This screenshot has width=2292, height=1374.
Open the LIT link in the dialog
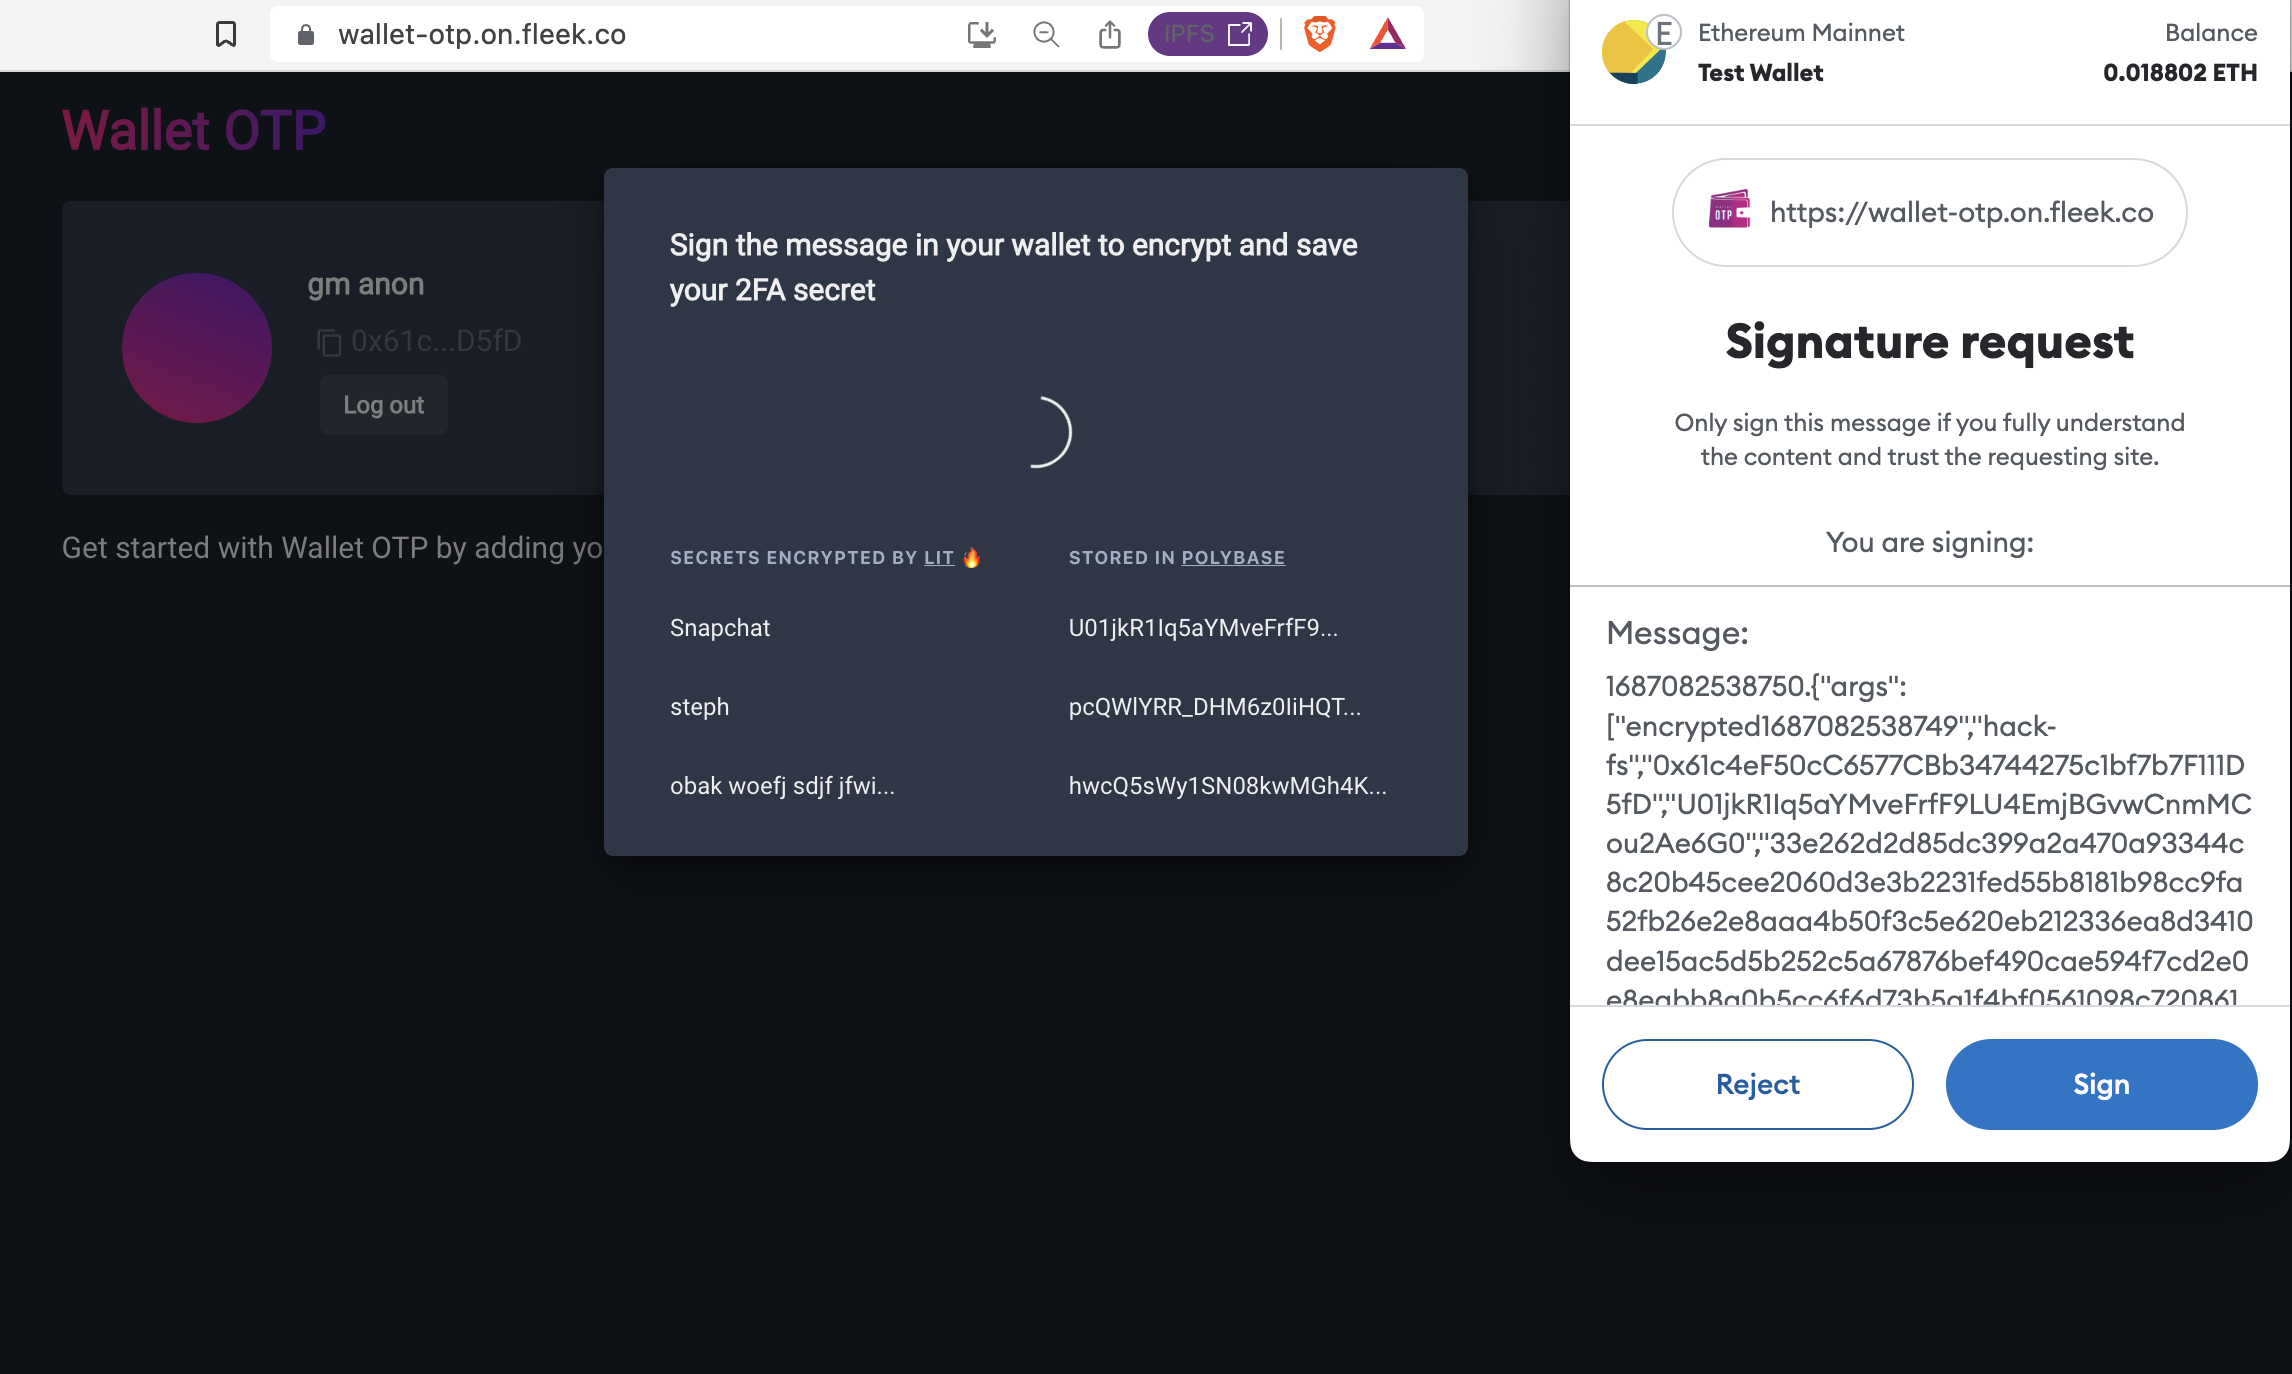coord(939,558)
